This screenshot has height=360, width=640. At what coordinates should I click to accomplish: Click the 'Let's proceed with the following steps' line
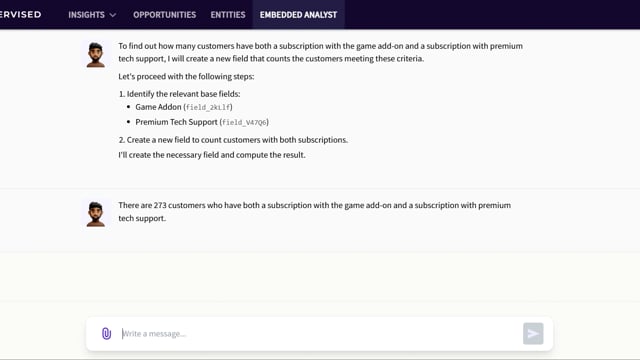point(186,76)
